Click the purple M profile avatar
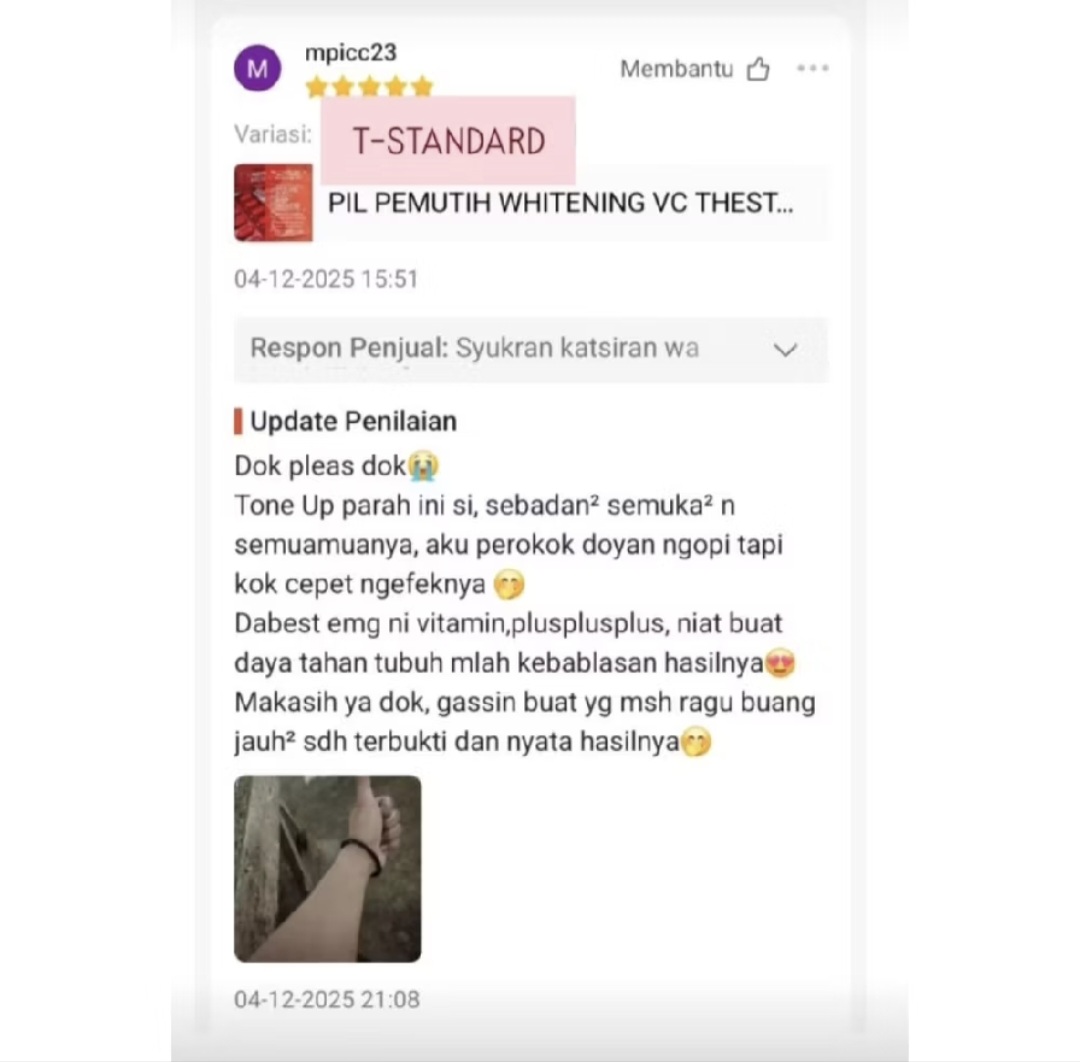 (x=258, y=68)
